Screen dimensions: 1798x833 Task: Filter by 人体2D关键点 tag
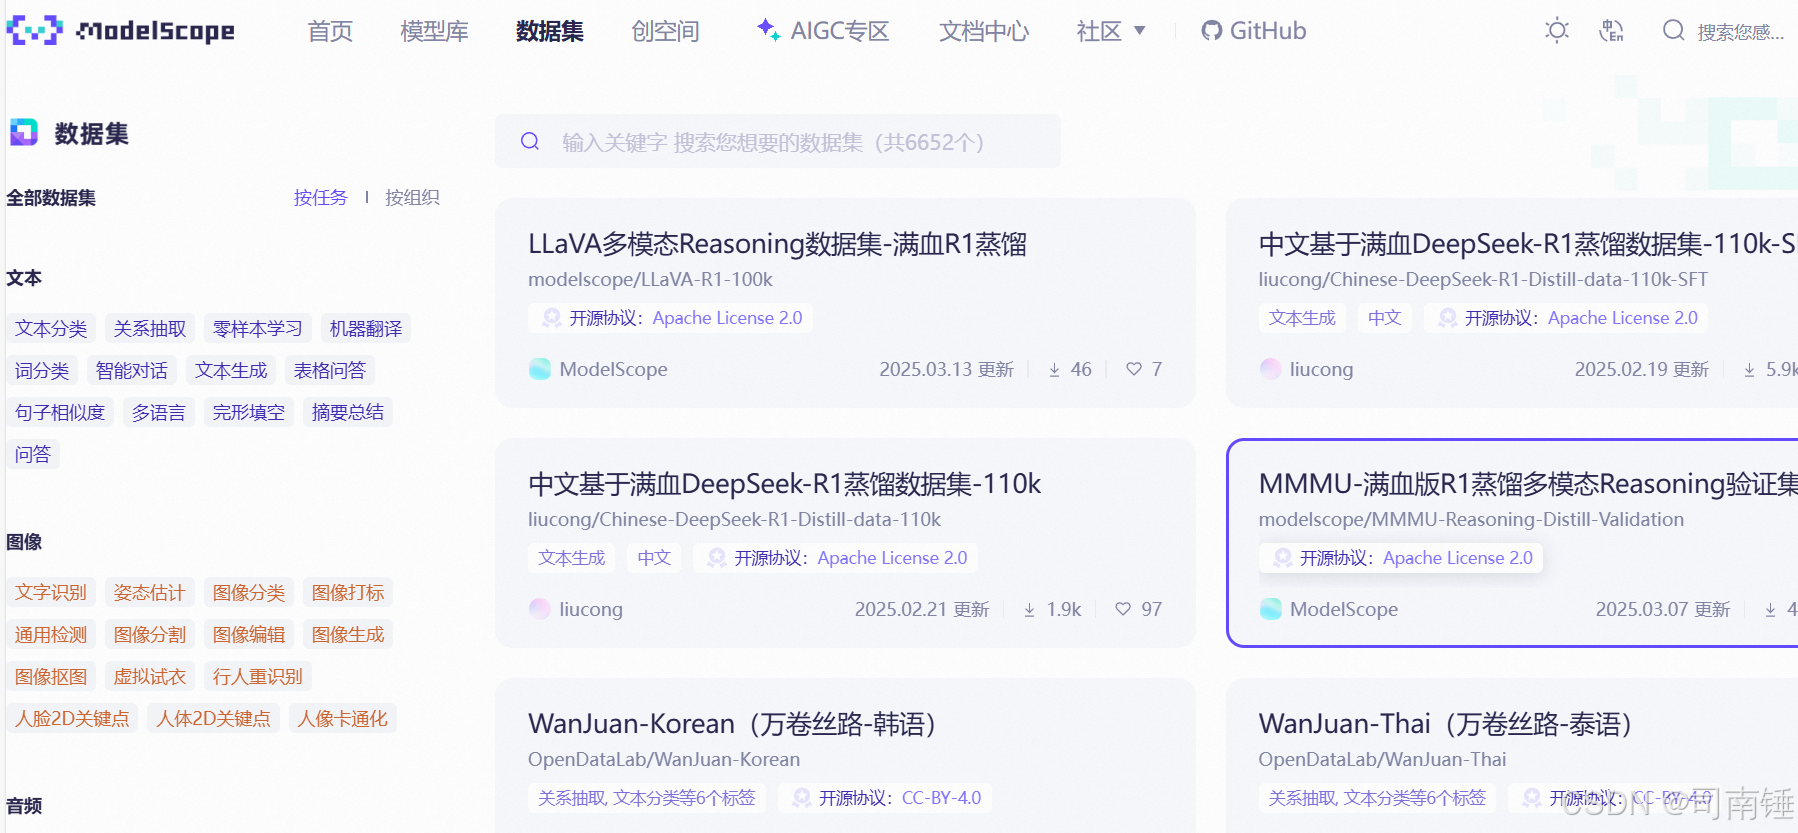(214, 719)
